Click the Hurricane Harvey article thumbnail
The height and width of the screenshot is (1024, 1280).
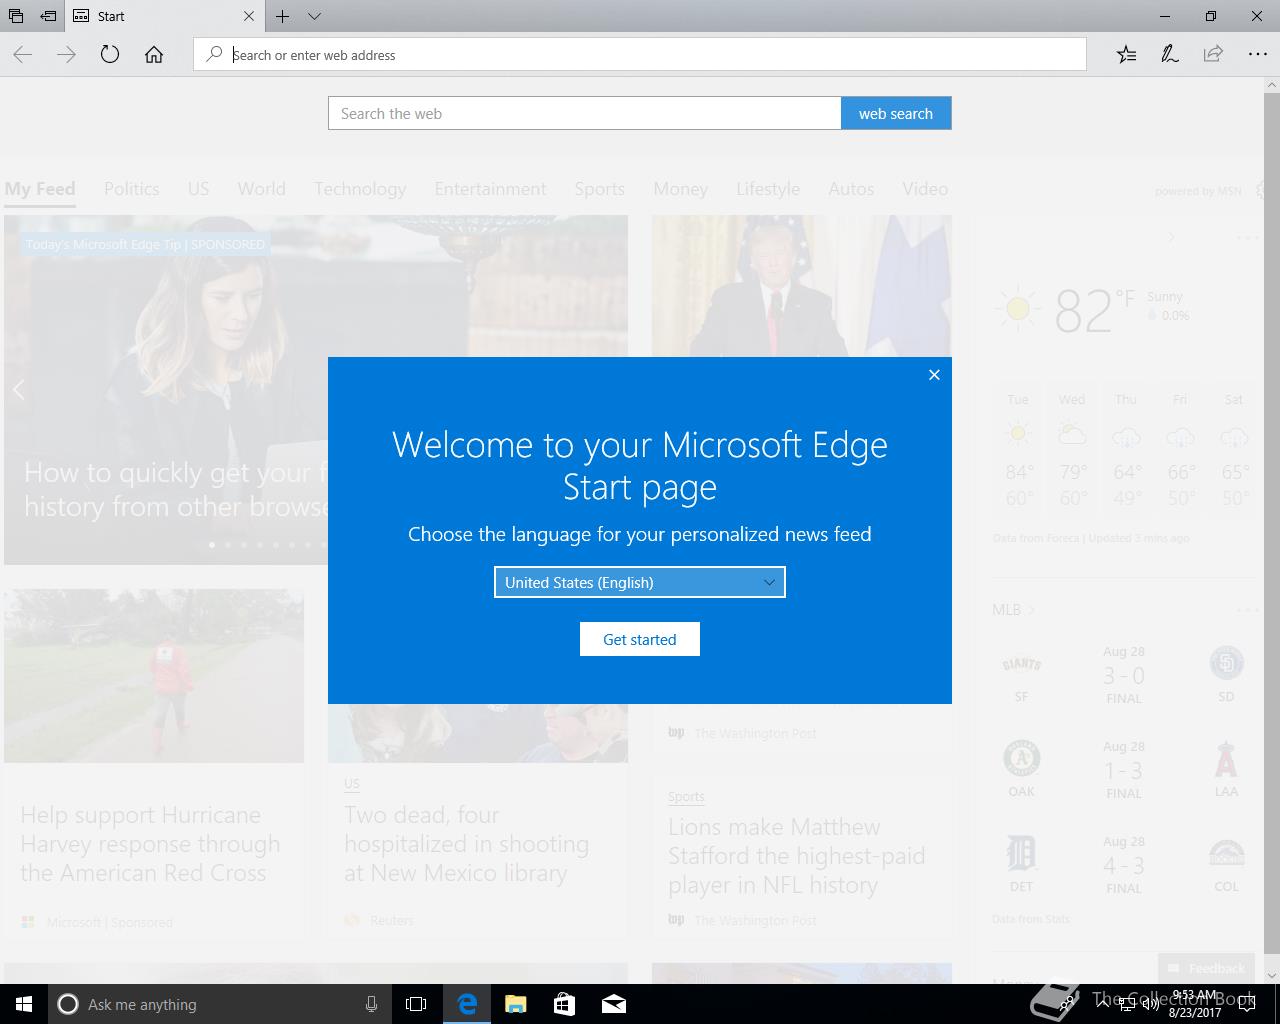154,676
